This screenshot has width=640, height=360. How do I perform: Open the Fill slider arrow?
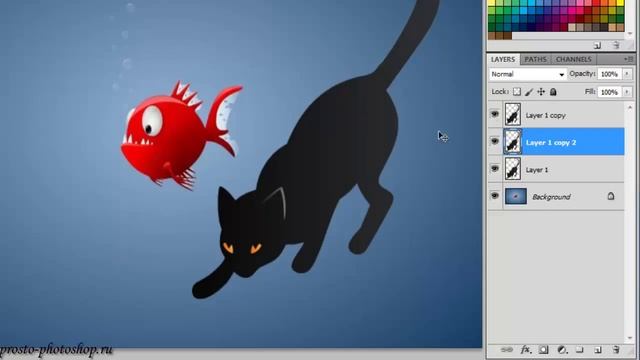[627, 92]
